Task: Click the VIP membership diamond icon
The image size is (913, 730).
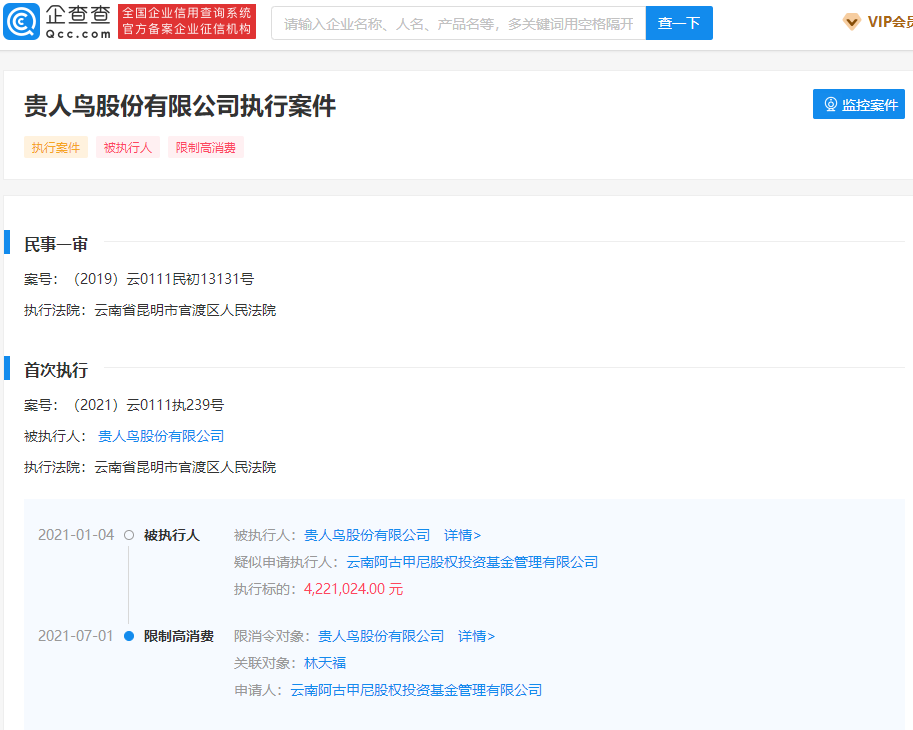Action: click(x=851, y=22)
